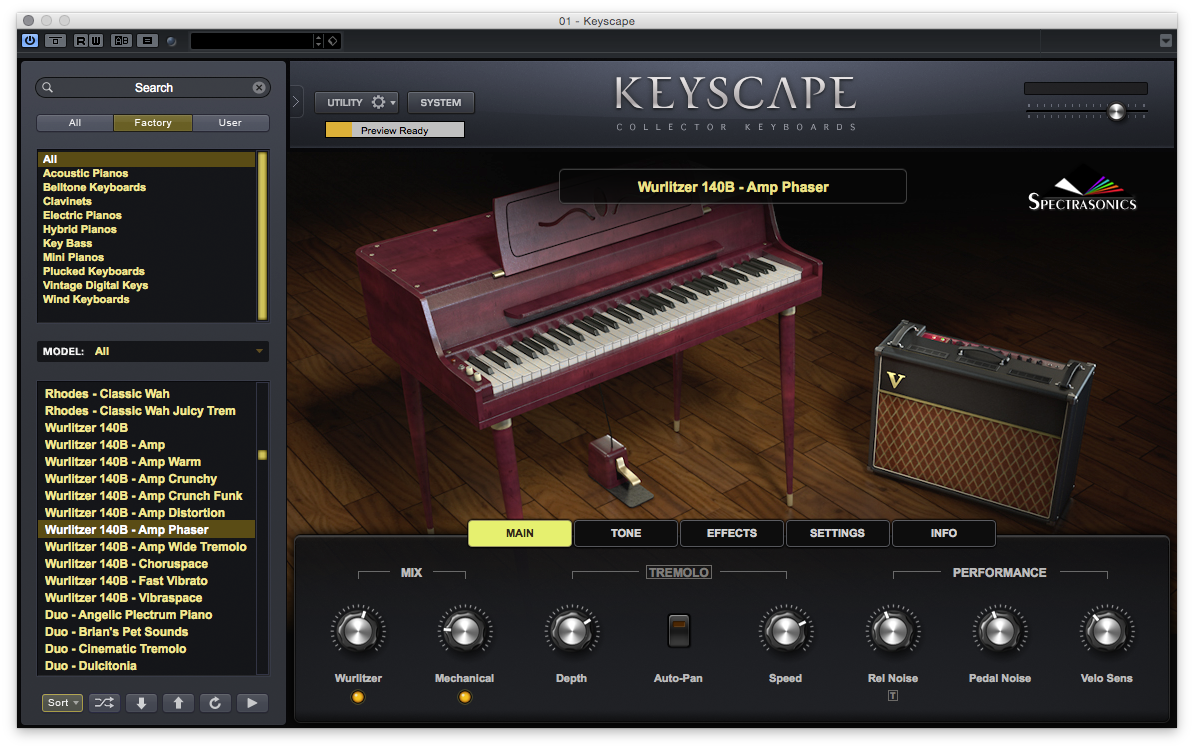
Task: Toggle the Auto-Pan tremolo switch
Action: coord(678,630)
